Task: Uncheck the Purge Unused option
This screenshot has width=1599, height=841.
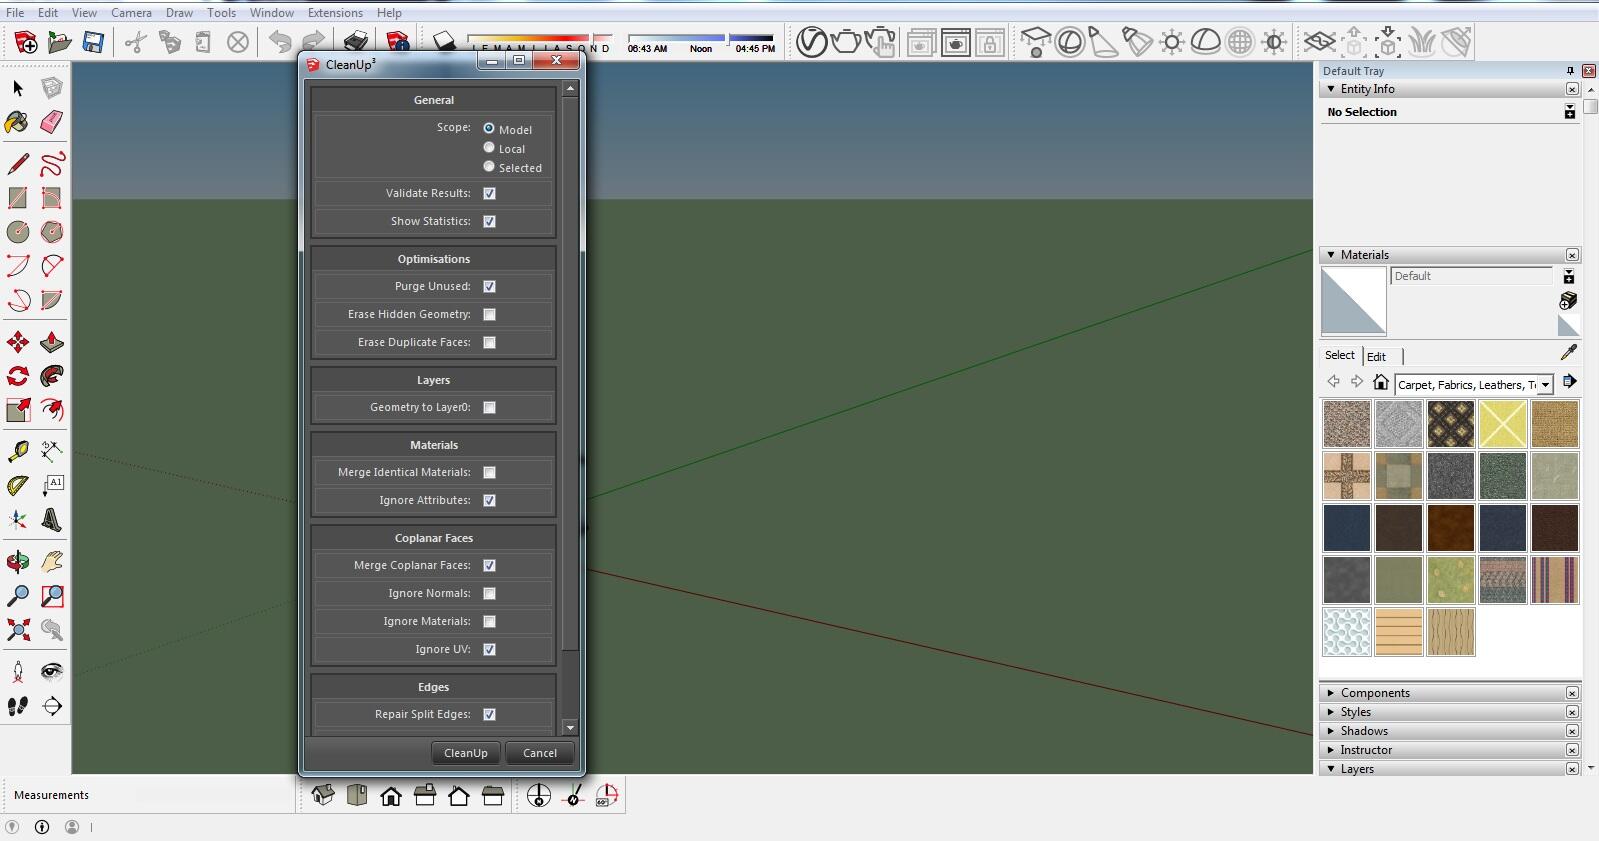Action: point(489,286)
